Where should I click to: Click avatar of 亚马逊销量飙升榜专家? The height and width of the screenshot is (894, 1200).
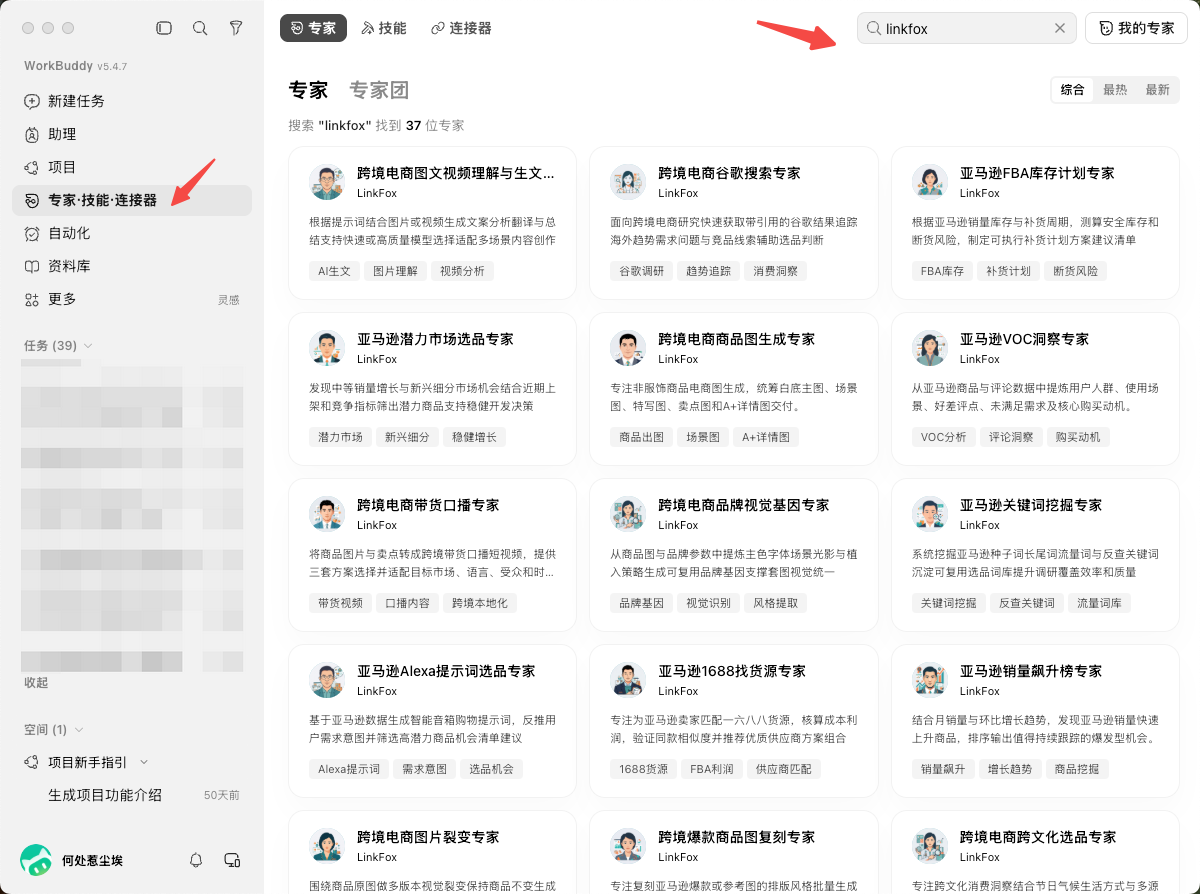(930, 680)
